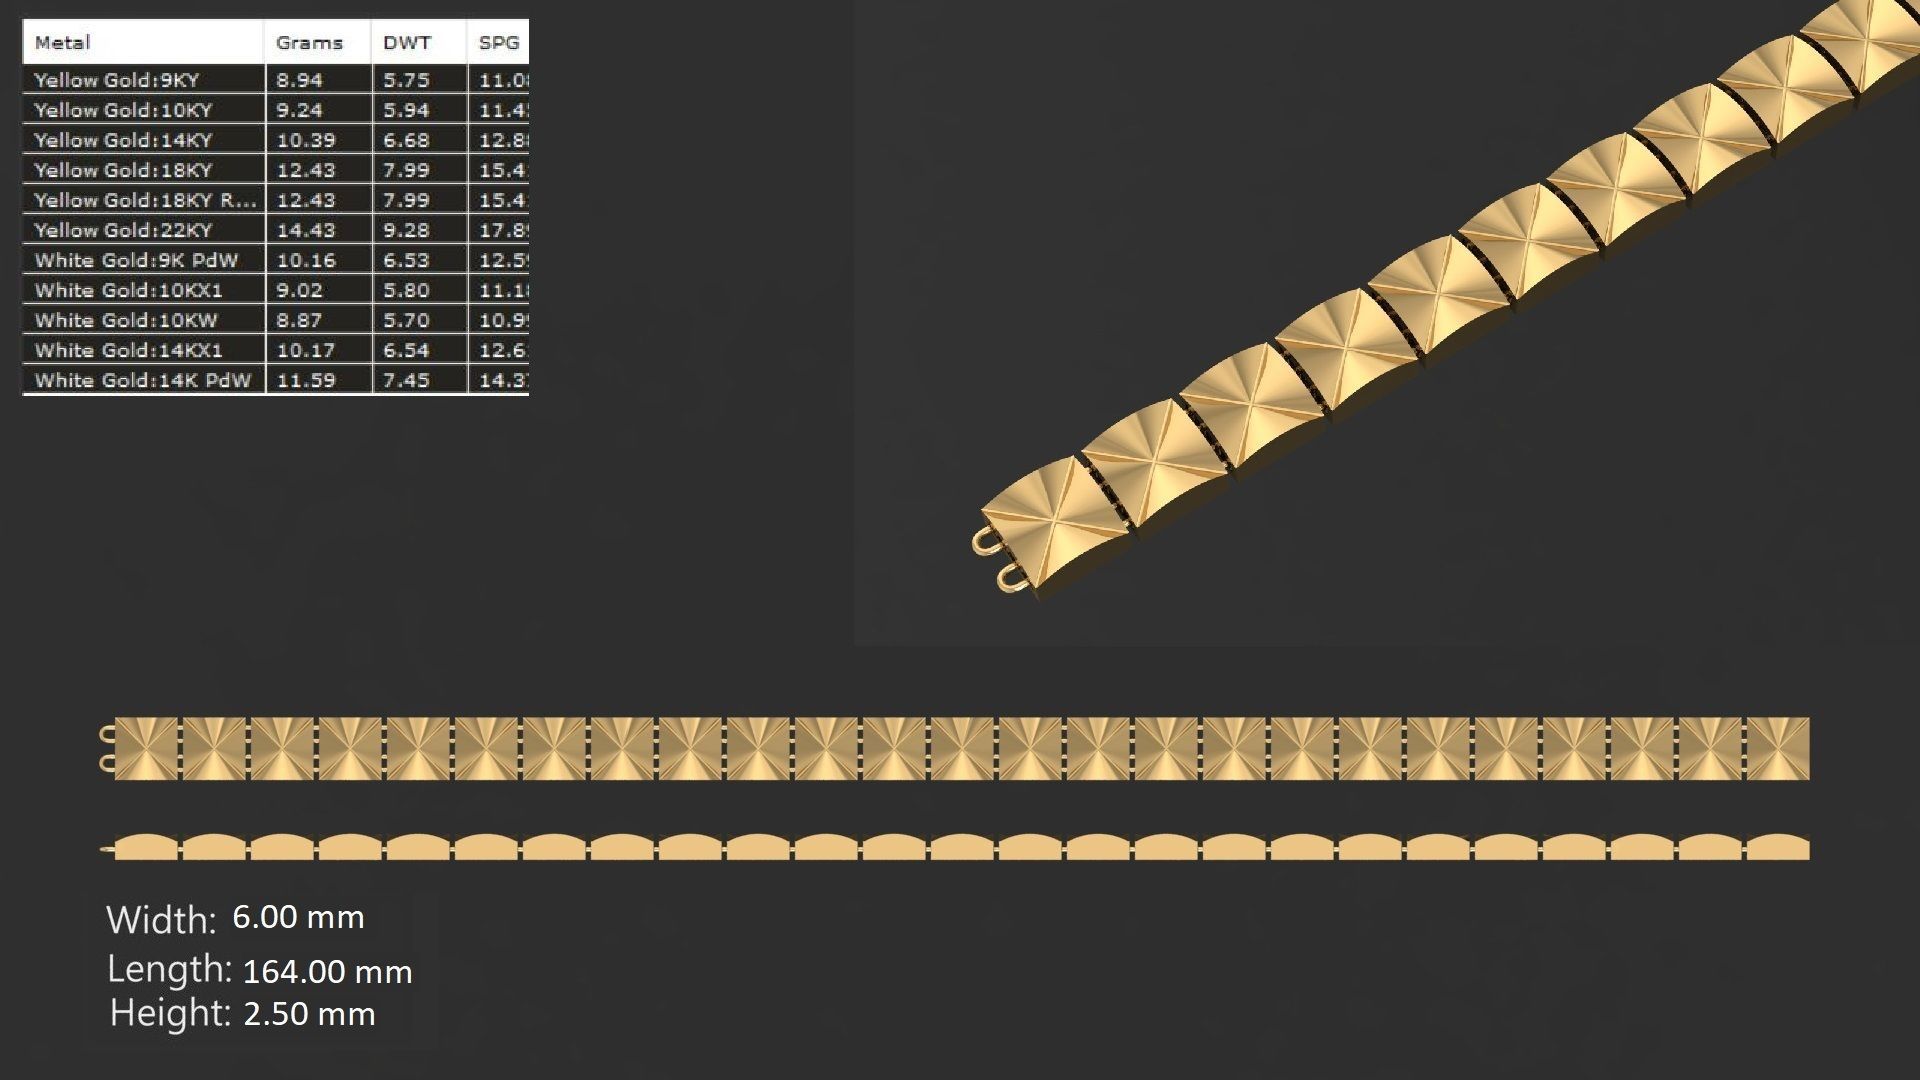This screenshot has width=1920, height=1080.
Task: Select the Yellow Gold:14KY row
Action: coord(276,140)
